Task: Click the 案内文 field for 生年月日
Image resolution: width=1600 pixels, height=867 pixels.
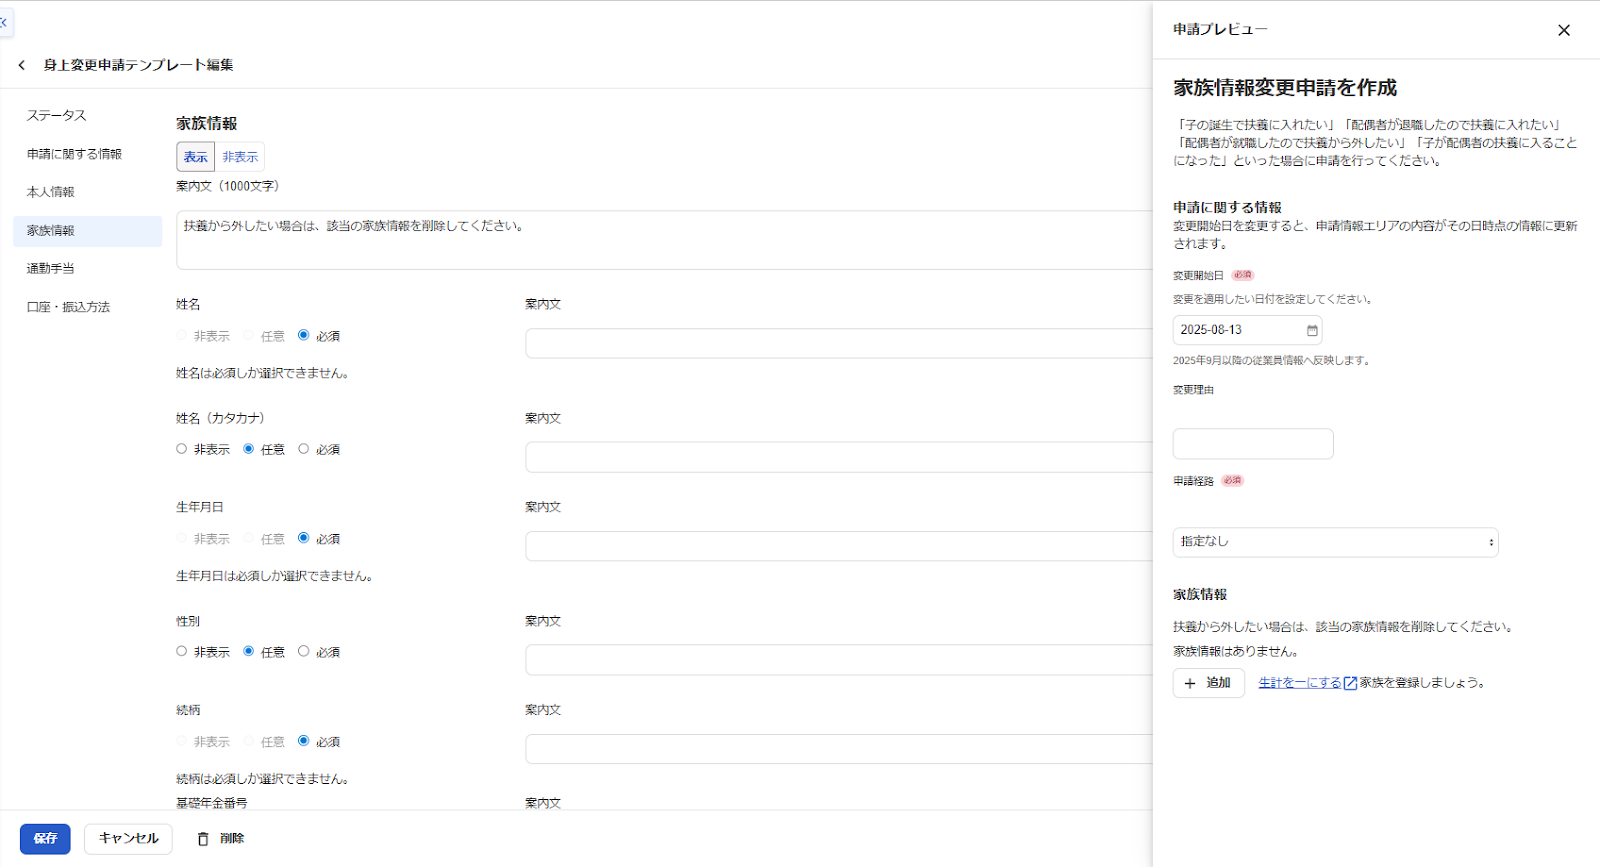Action: pos(839,546)
